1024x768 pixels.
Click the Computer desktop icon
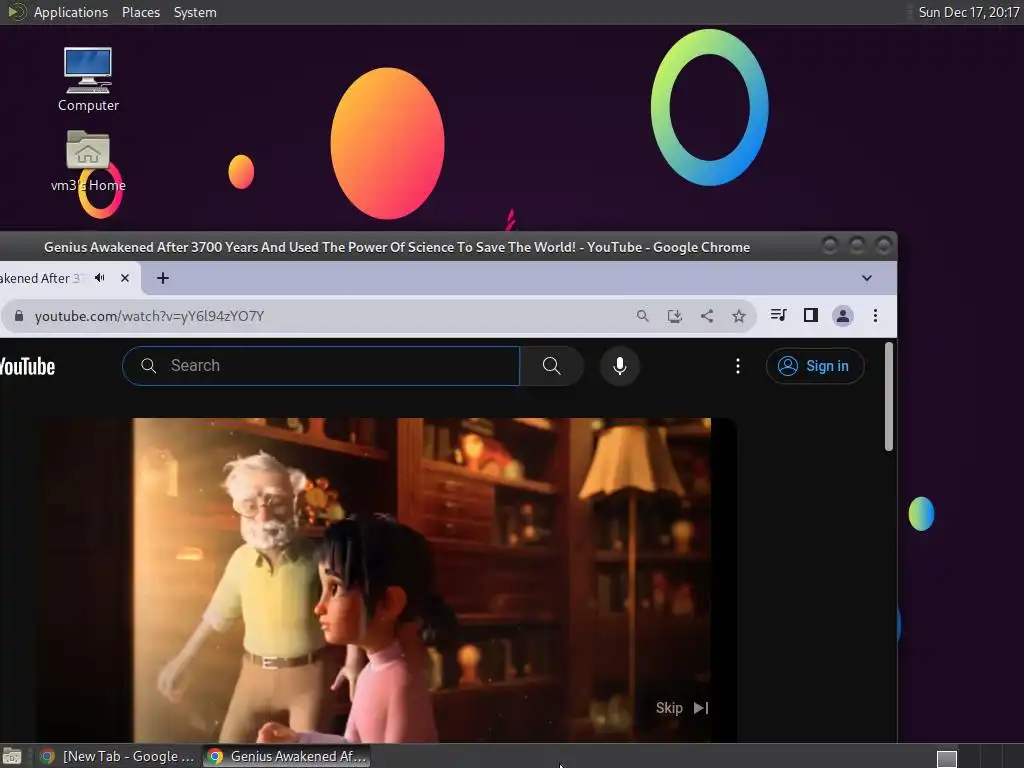[88, 79]
